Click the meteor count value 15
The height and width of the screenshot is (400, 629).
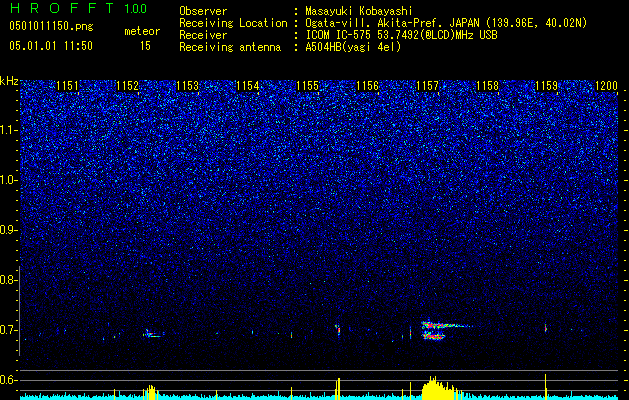tap(145, 46)
